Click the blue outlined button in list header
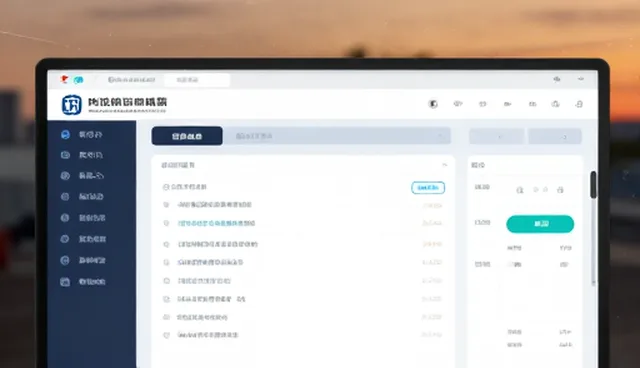640x368 pixels. 428,188
